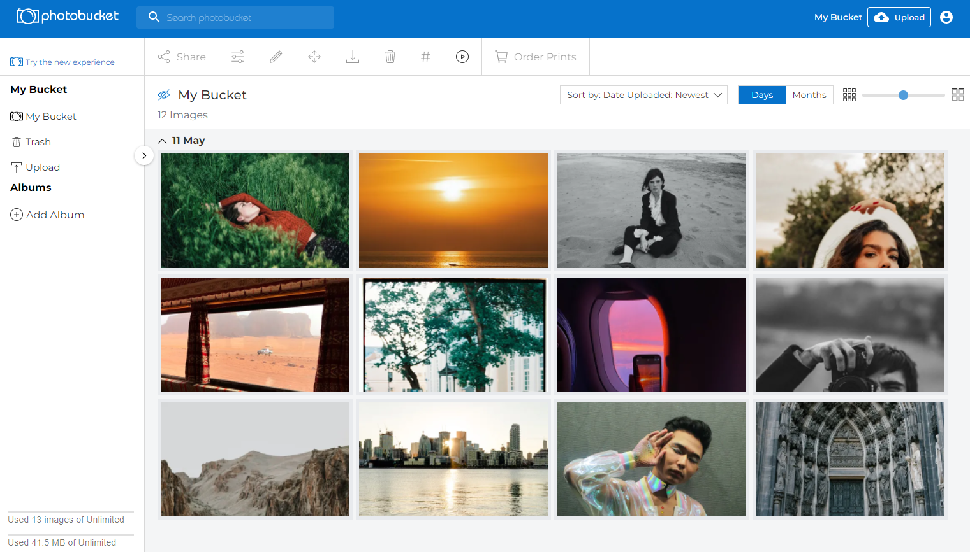This screenshot has height=552, width=970.
Task: Open the rocky mountain landscape photo
Action: click(255, 459)
